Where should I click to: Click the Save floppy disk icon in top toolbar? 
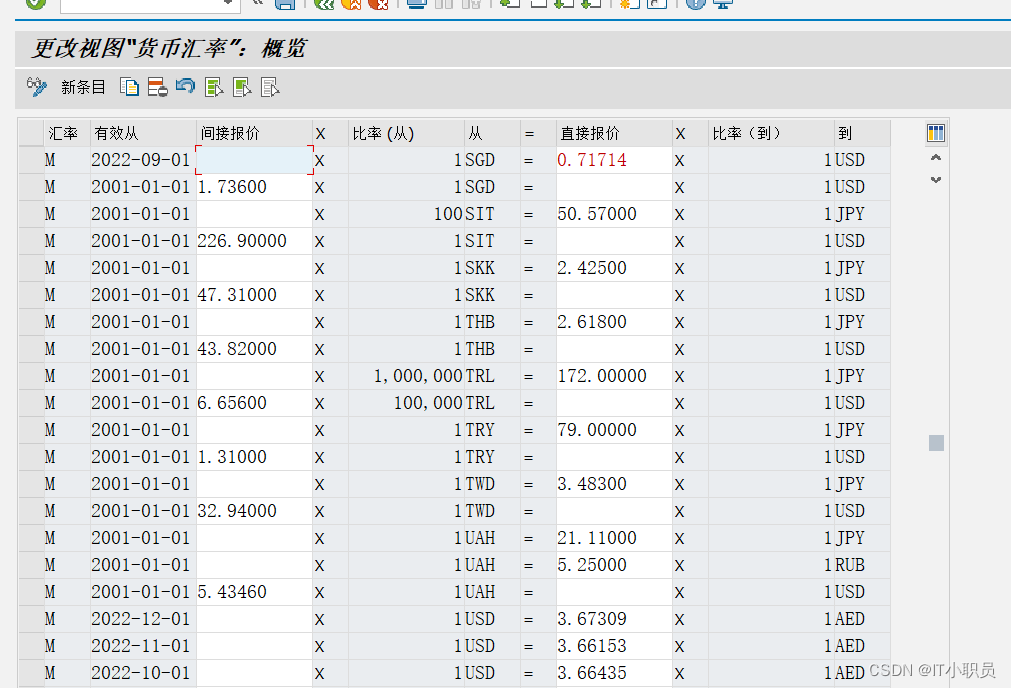click(284, 3)
